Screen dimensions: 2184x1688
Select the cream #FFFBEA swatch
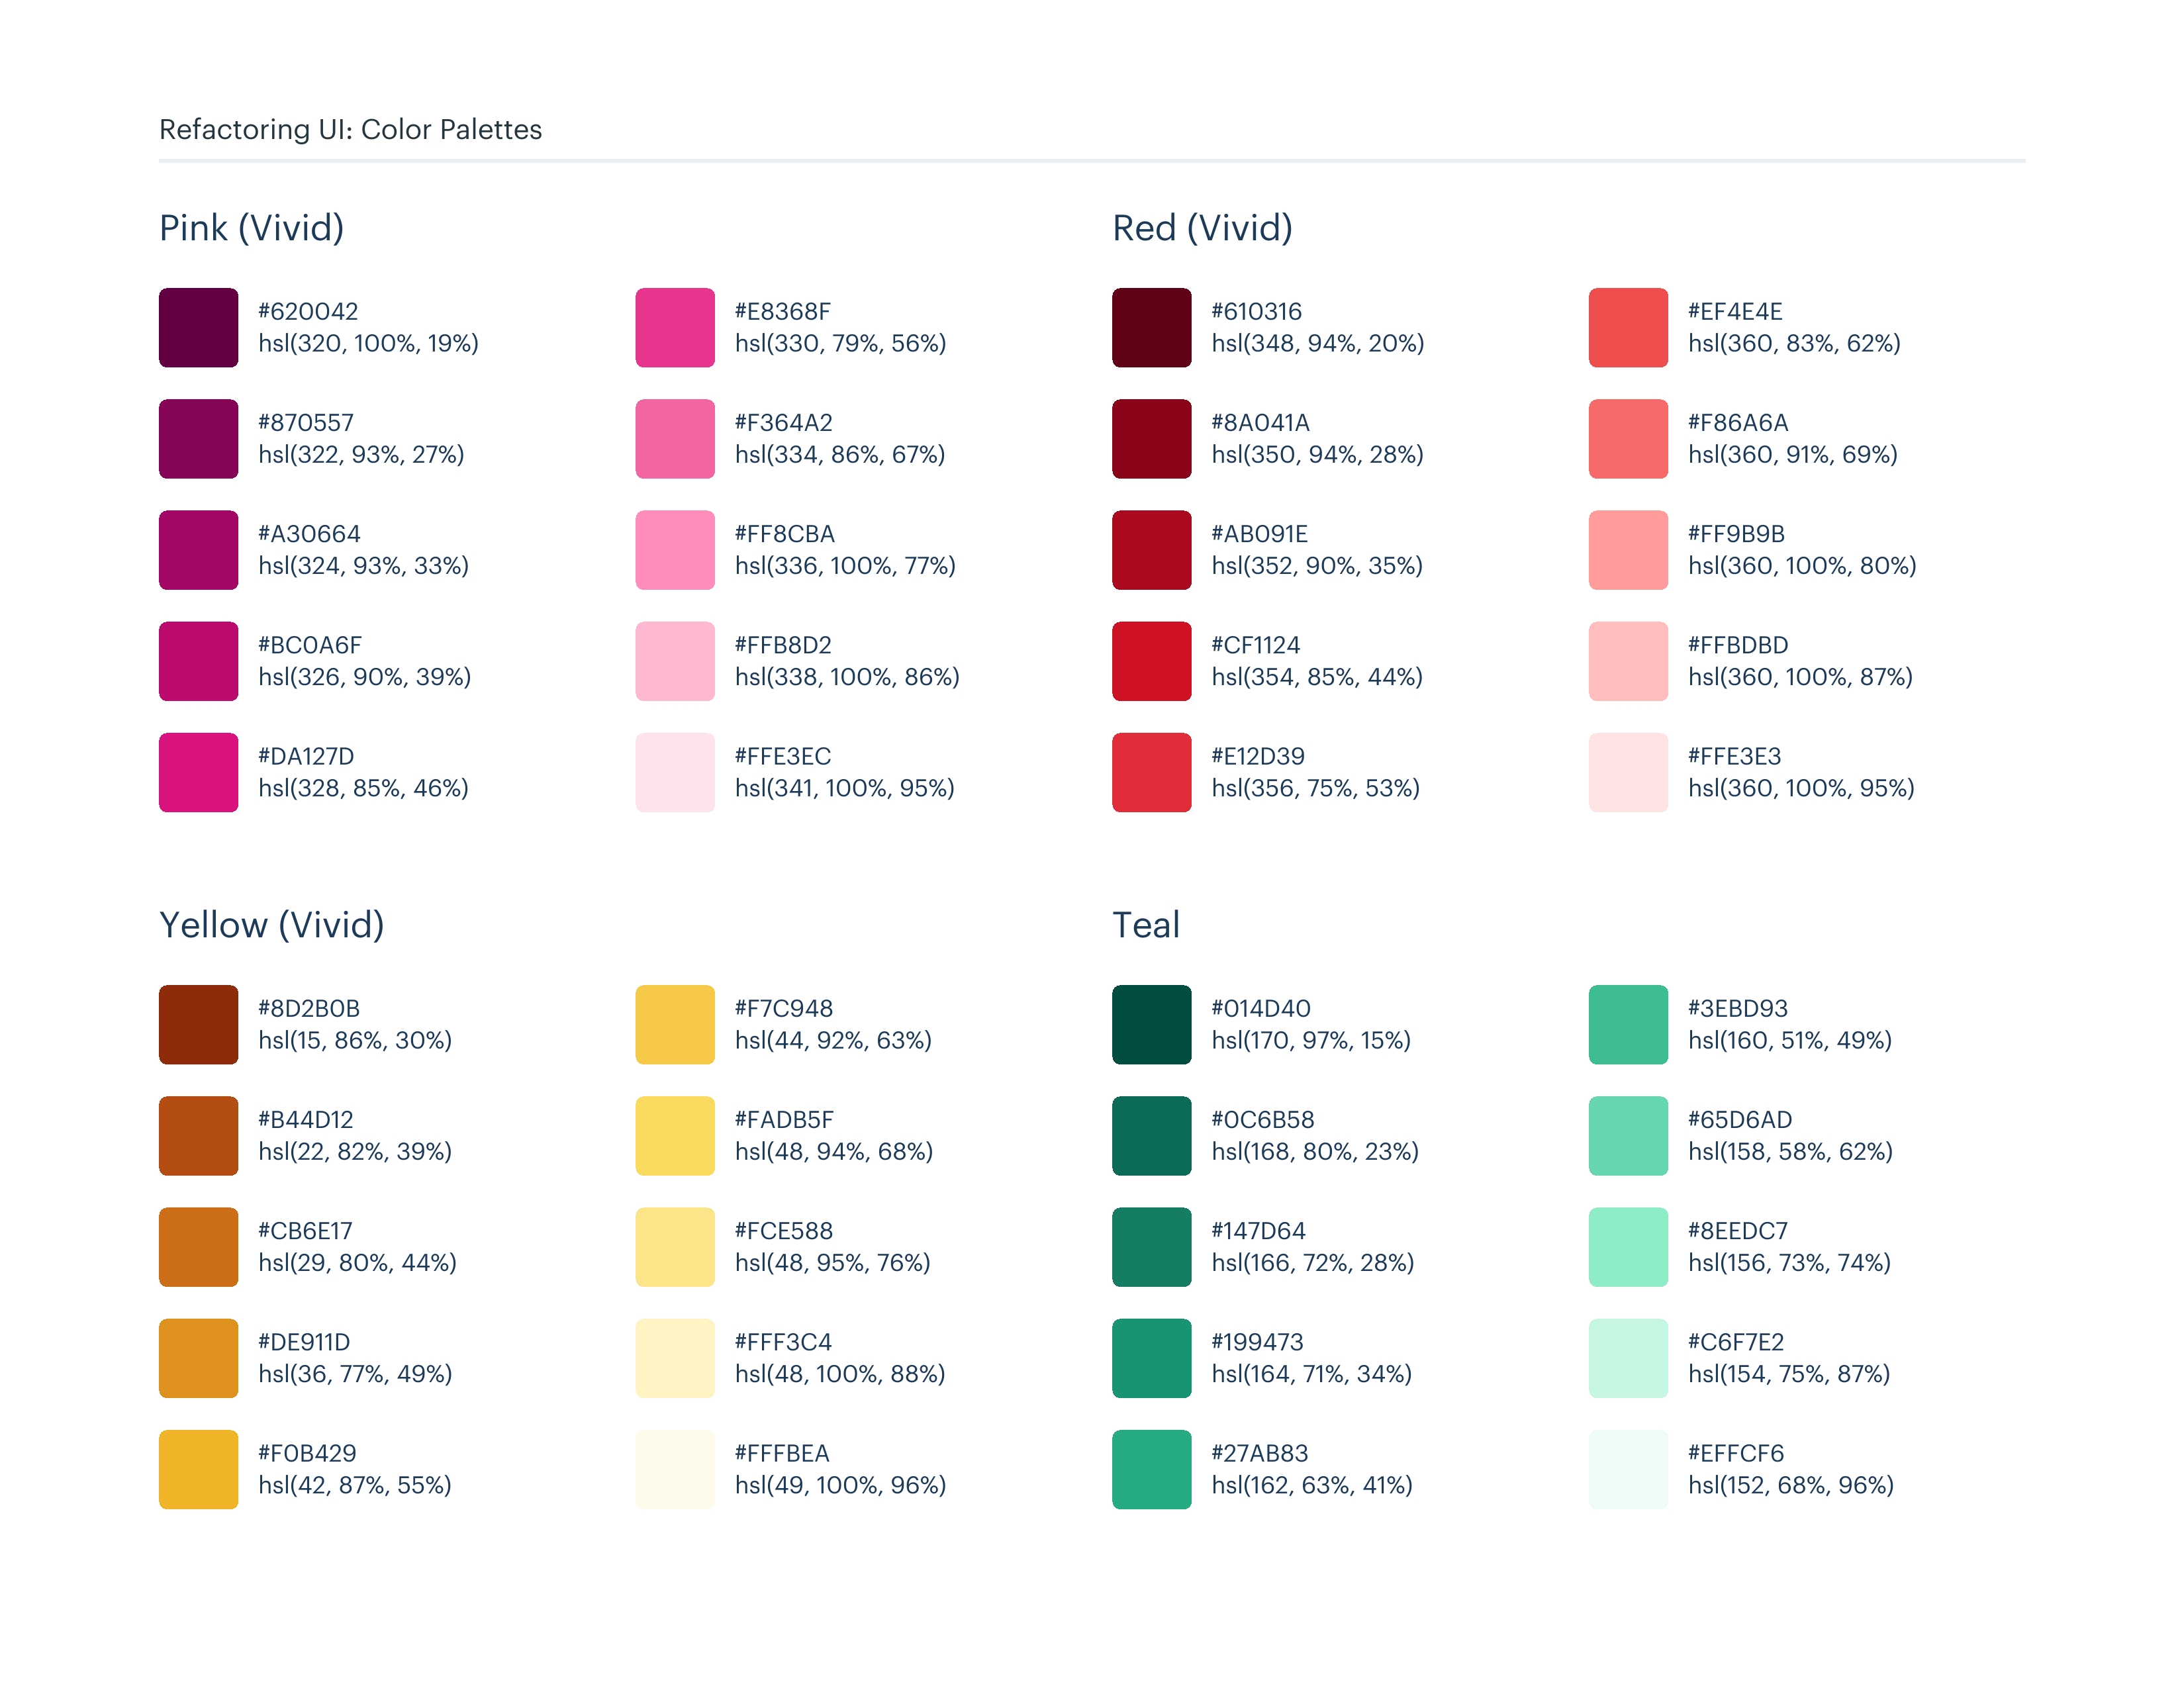click(675, 1469)
